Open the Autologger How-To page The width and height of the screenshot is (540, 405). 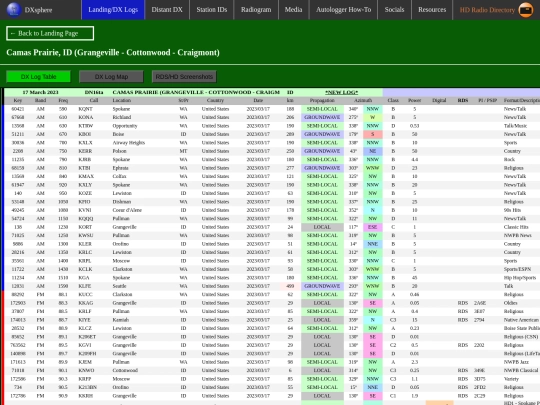pyautogui.click(x=343, y=10)
